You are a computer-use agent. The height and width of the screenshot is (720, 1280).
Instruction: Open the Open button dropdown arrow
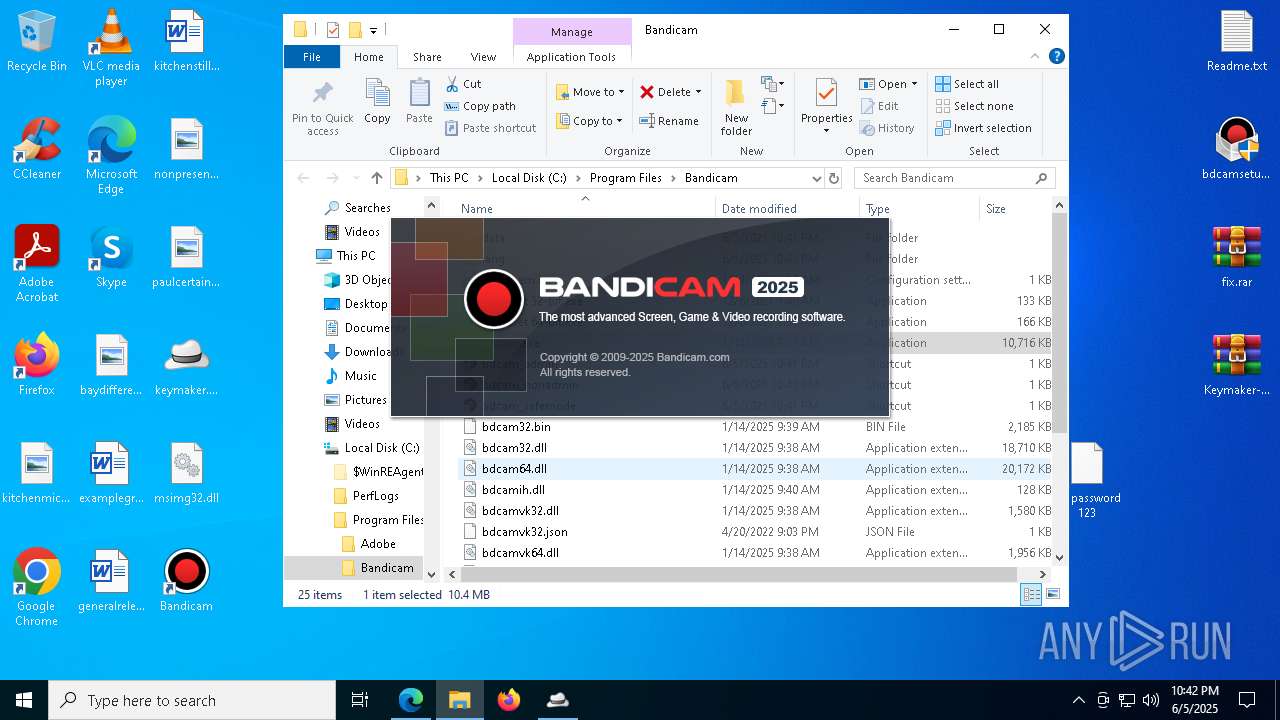(x=914, y=84)
